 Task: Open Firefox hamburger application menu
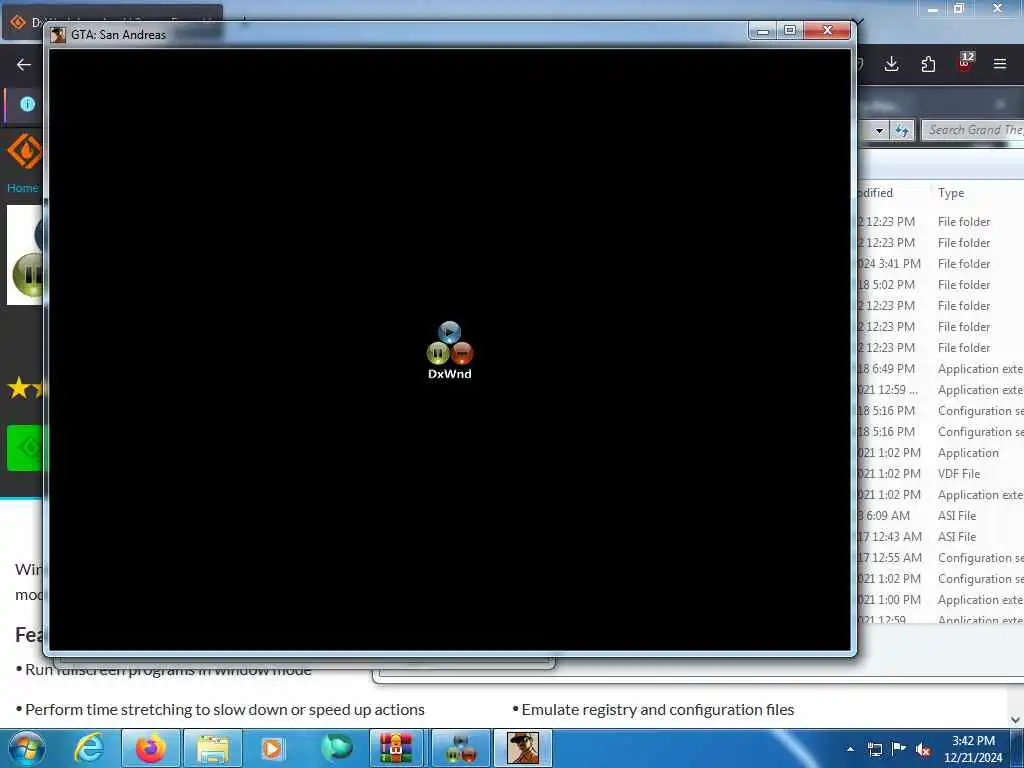pos(1000,64)
